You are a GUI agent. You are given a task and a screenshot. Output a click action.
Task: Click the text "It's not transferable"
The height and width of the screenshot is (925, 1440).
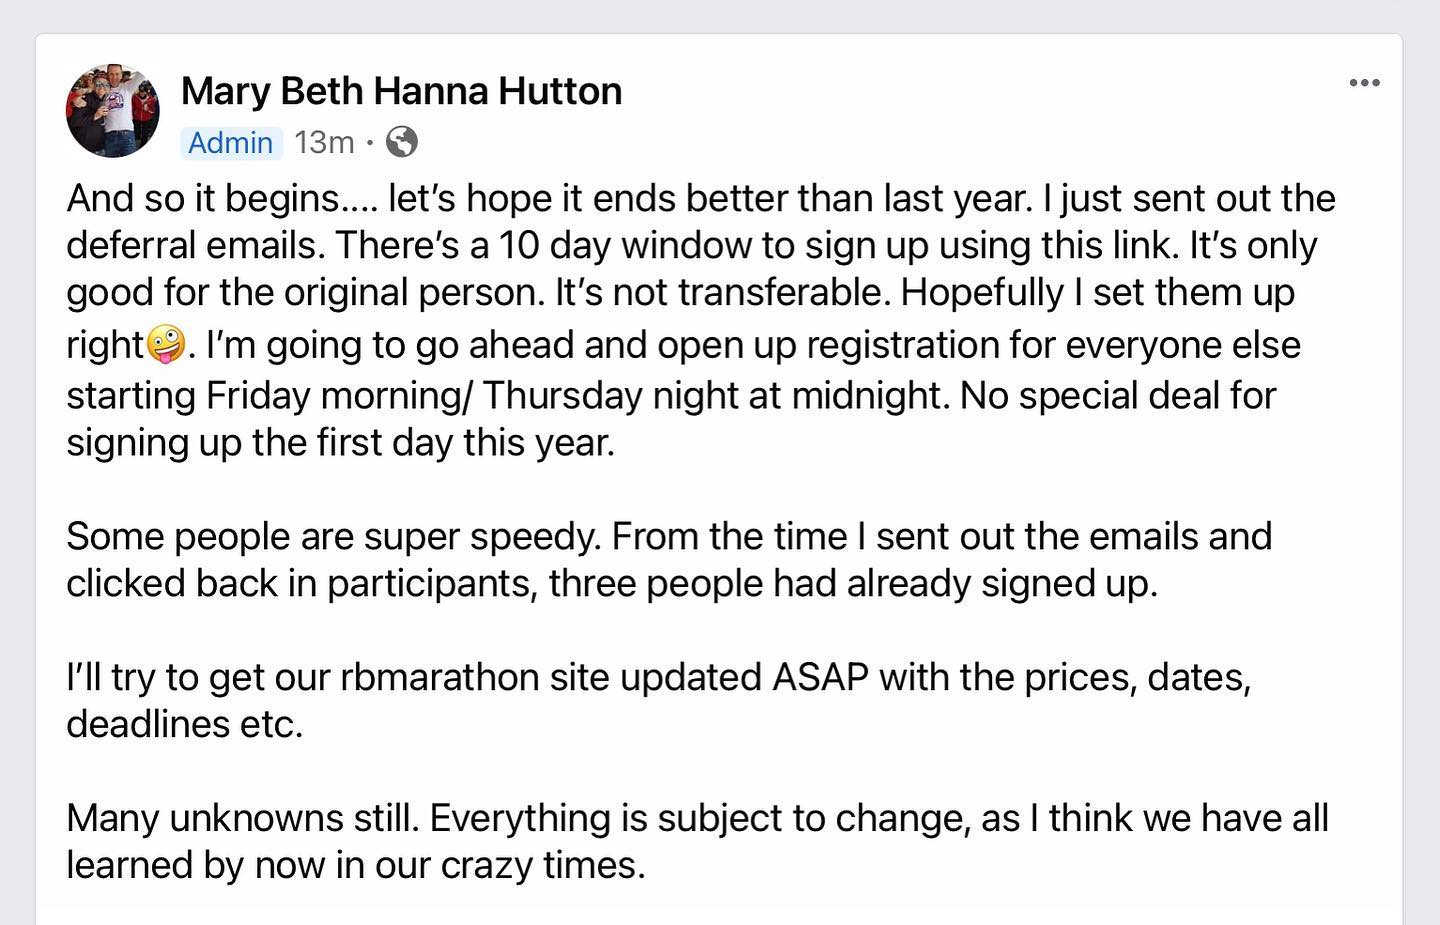click(722, 292)
